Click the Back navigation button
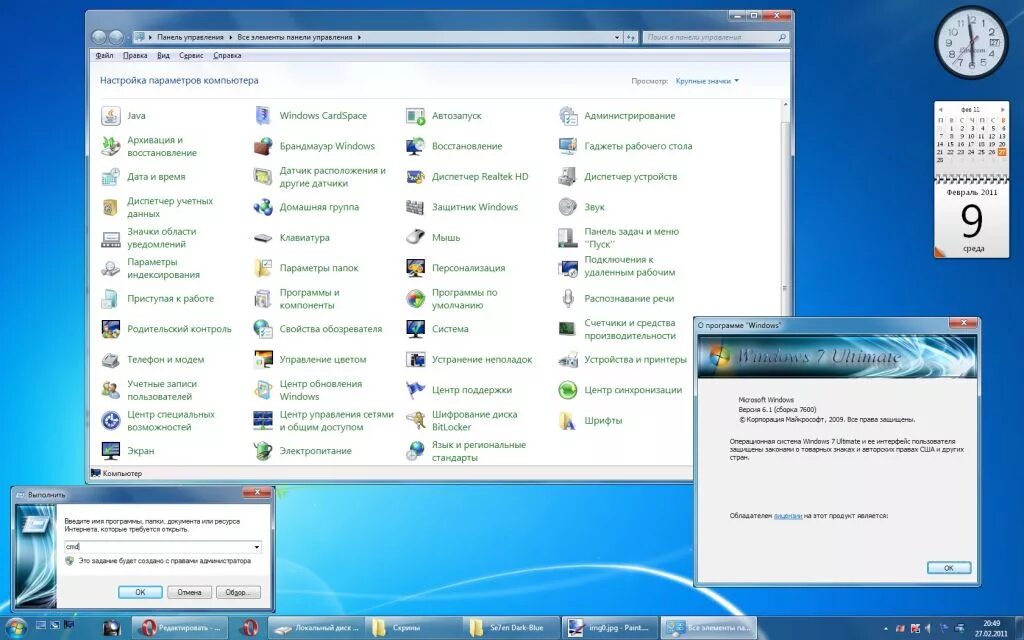 click(x=99, y=37)
